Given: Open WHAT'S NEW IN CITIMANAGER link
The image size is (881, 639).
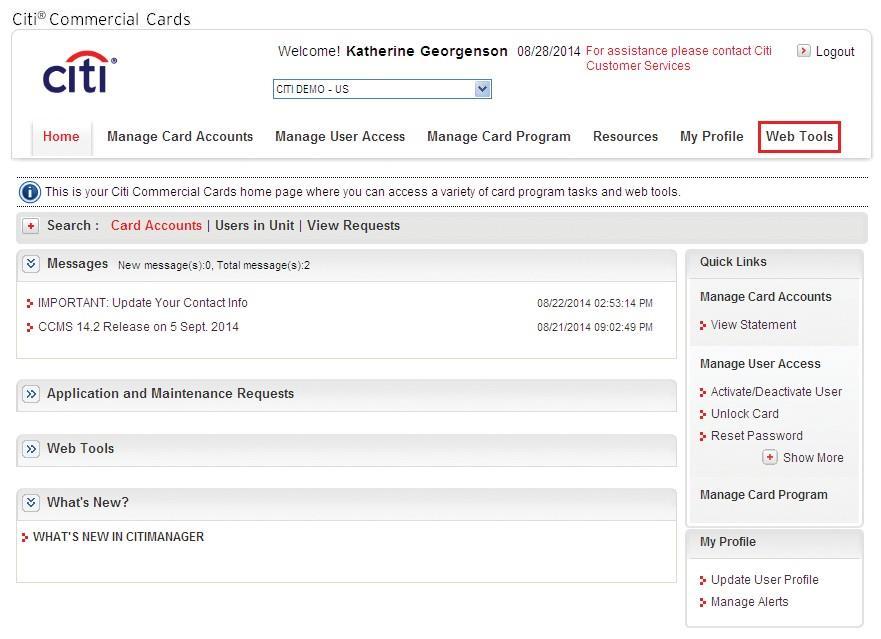Looking at the screenshot, I should click(x=119, y=537).
